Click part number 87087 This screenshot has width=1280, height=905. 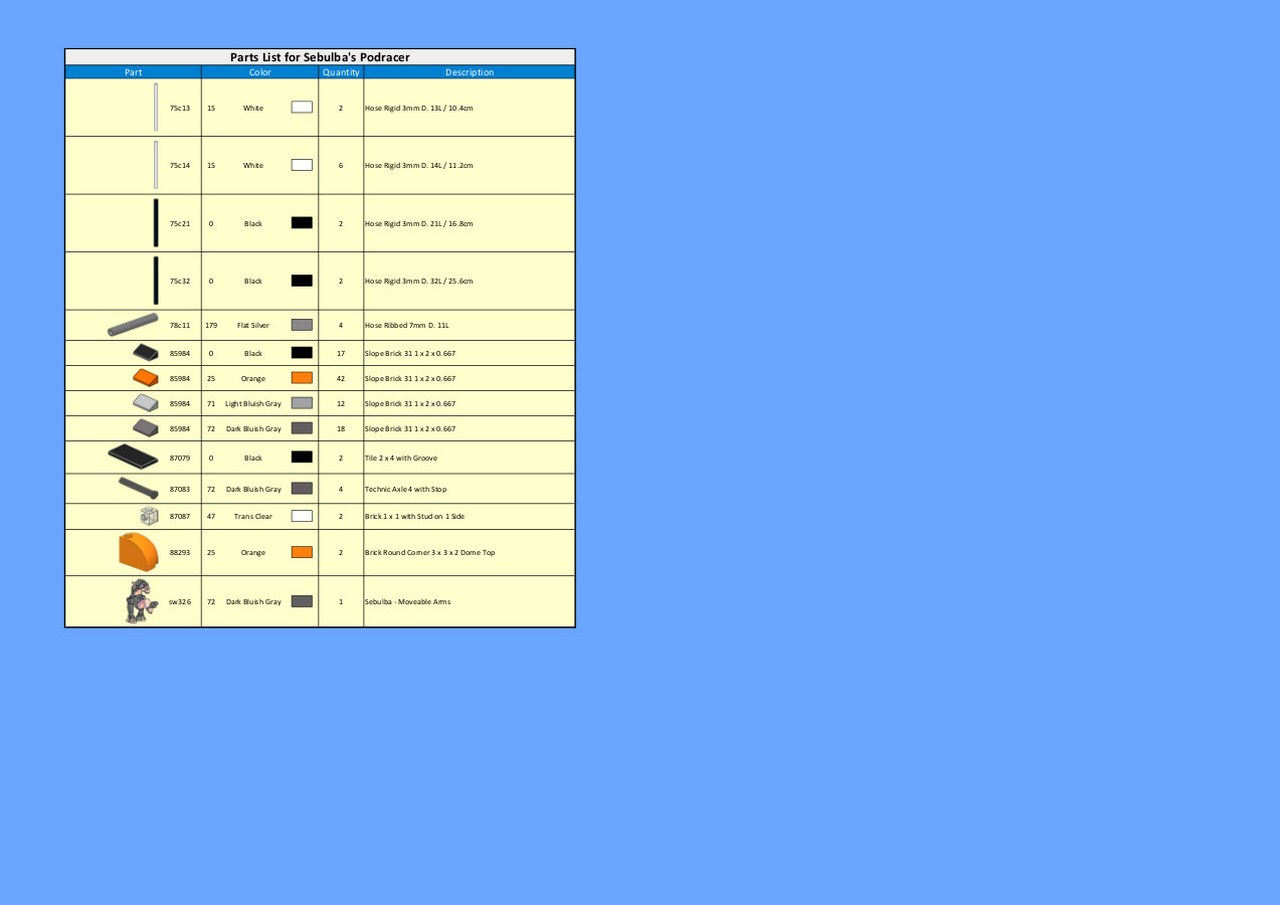[180, 517]
